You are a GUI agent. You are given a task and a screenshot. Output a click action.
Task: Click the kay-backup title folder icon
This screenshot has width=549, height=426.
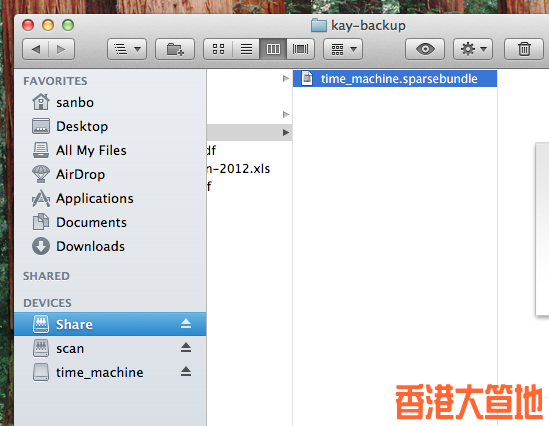tap(319, 25)
